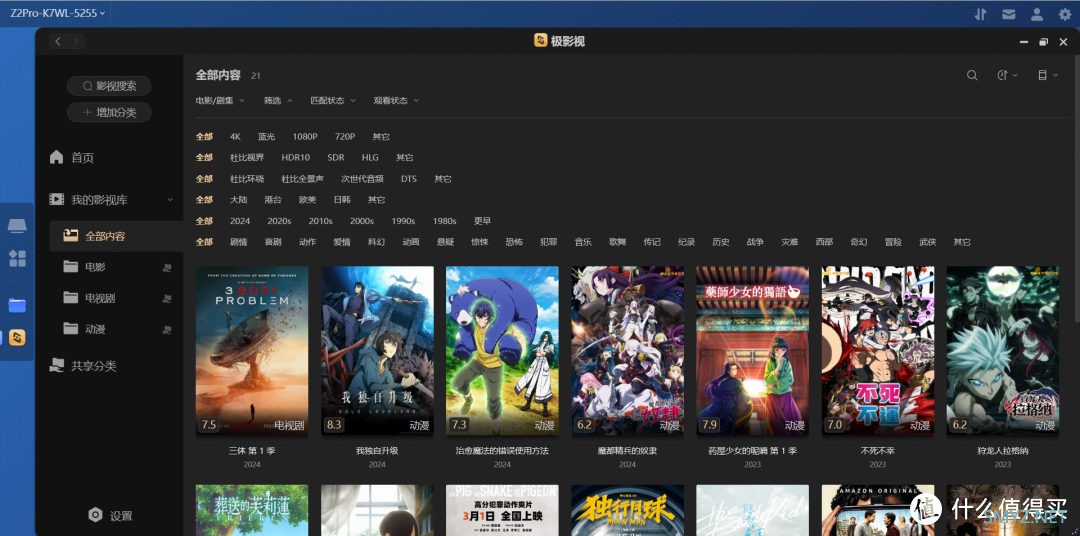
Task: Open the 匹配状态 dropdown
Action: (333, 101)
